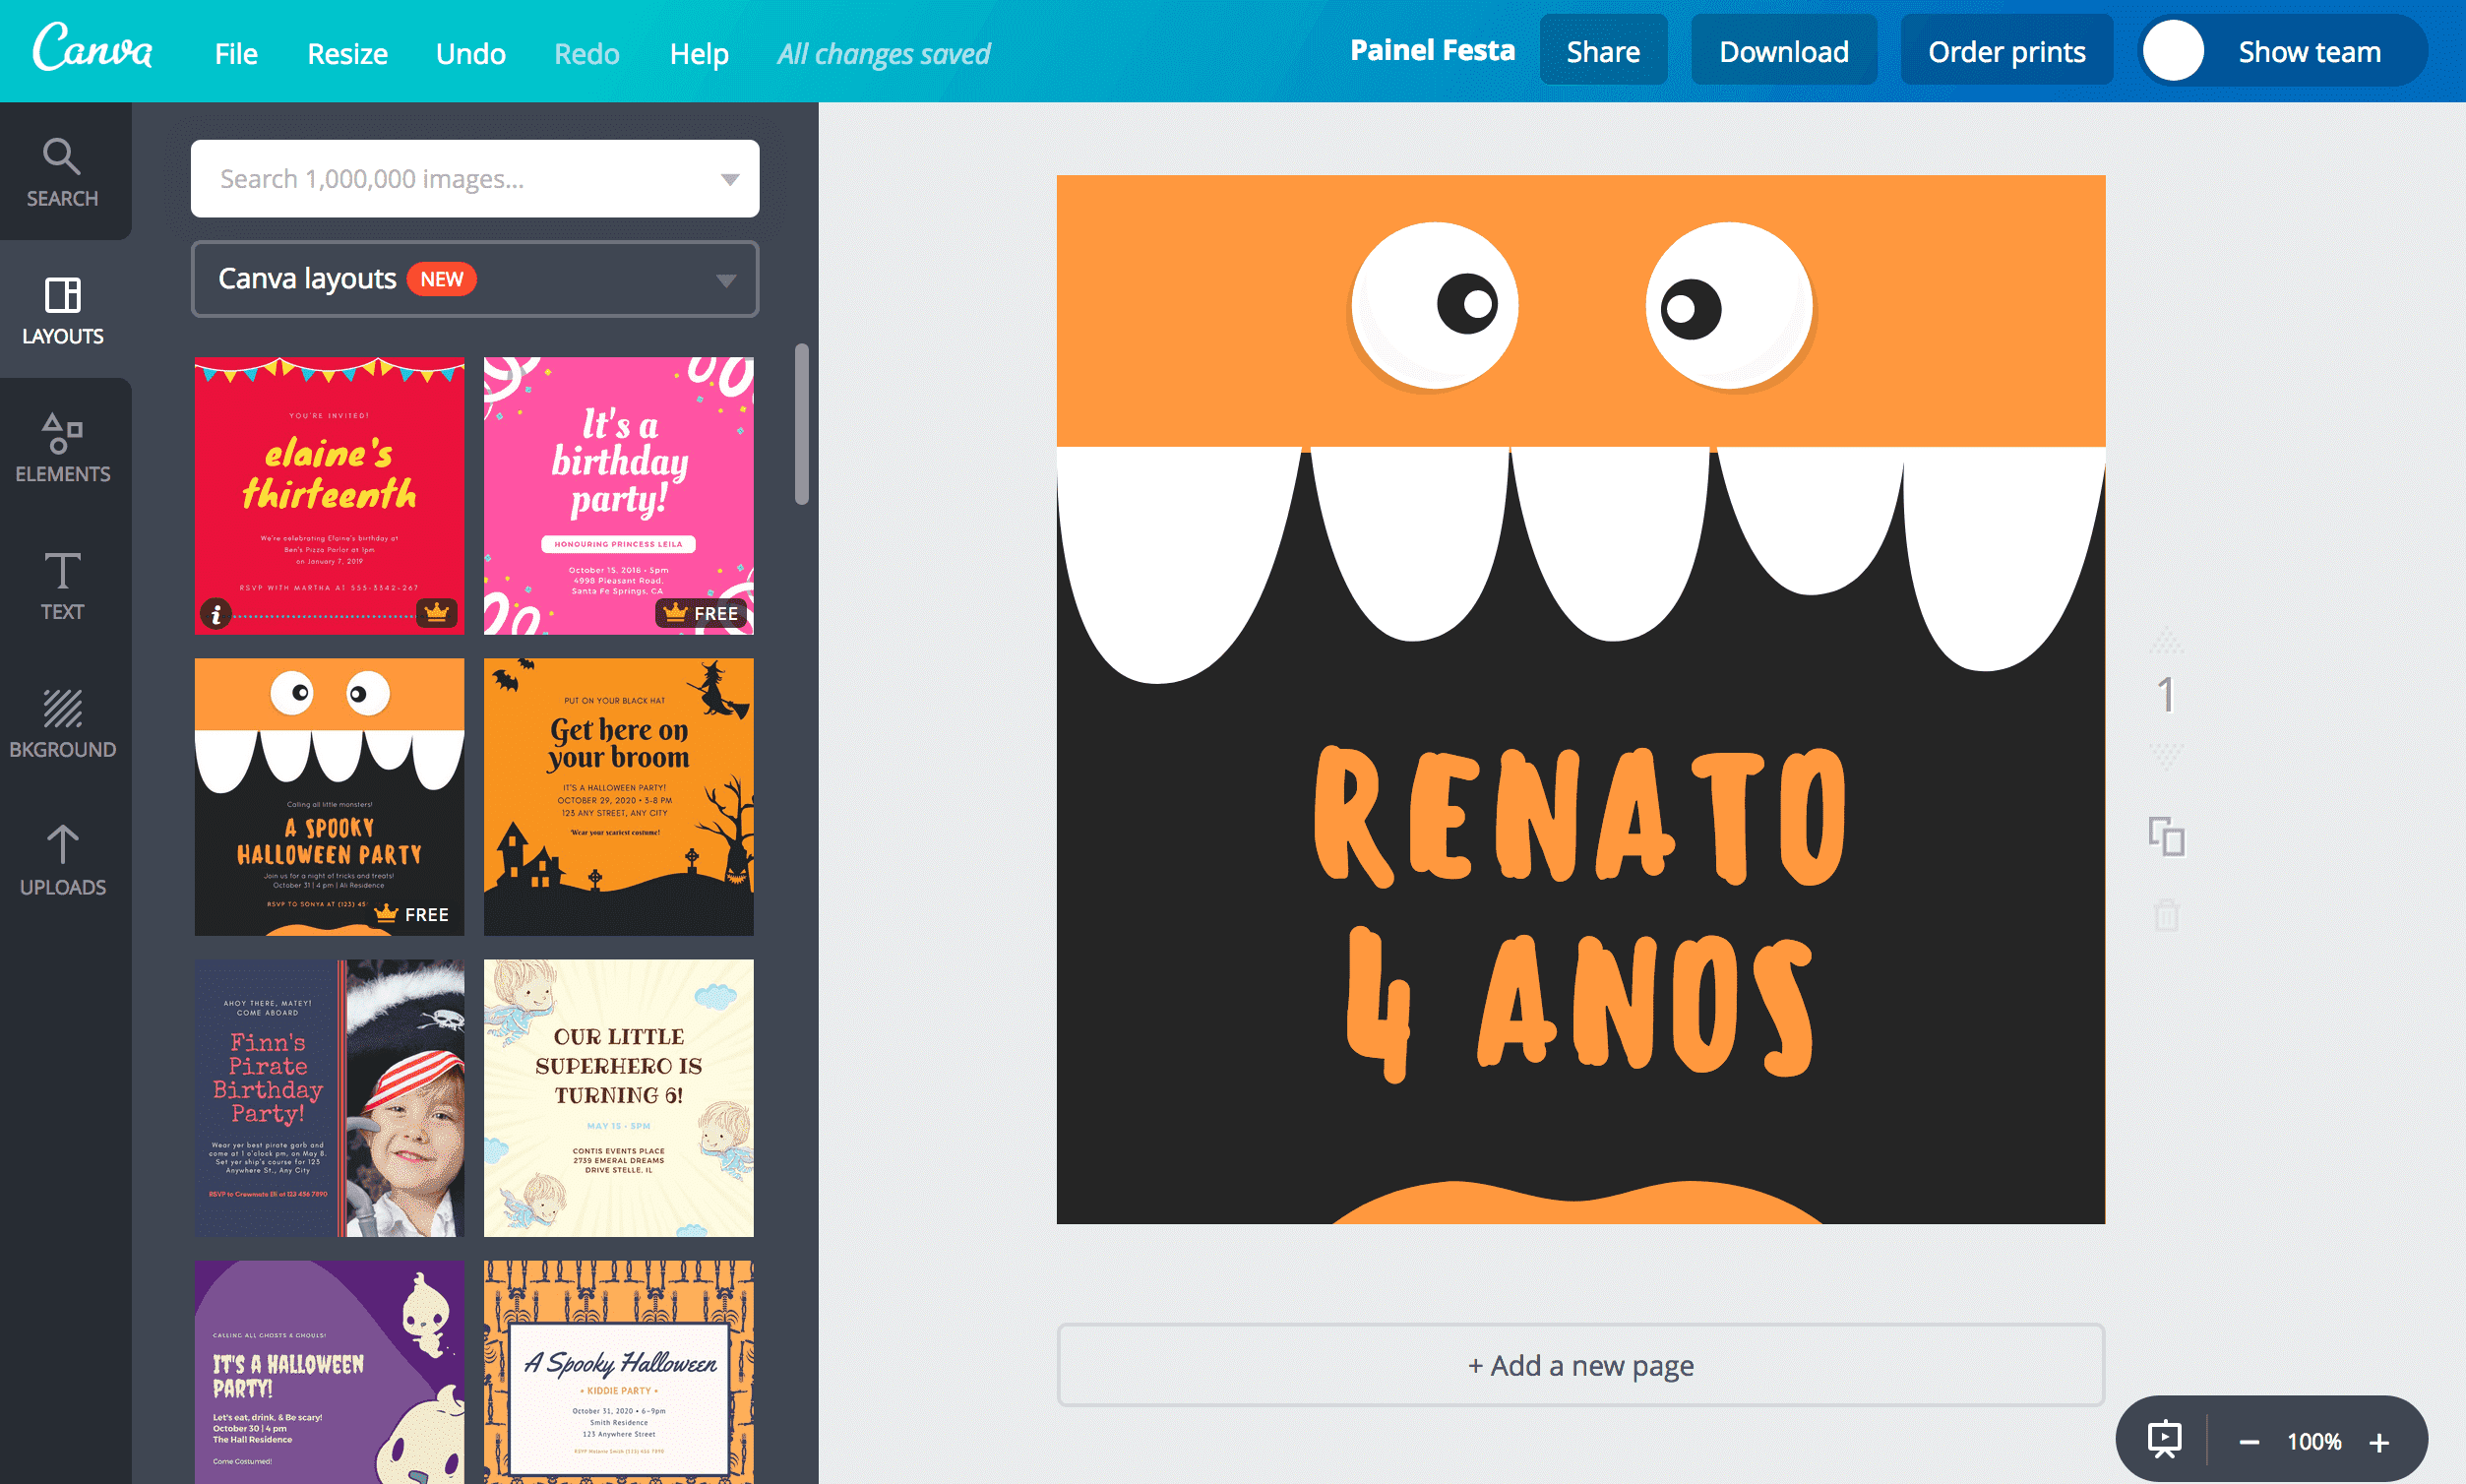Click the Share button
The width and height of the screenshot is (2466, 1484).
point(1602,51)
